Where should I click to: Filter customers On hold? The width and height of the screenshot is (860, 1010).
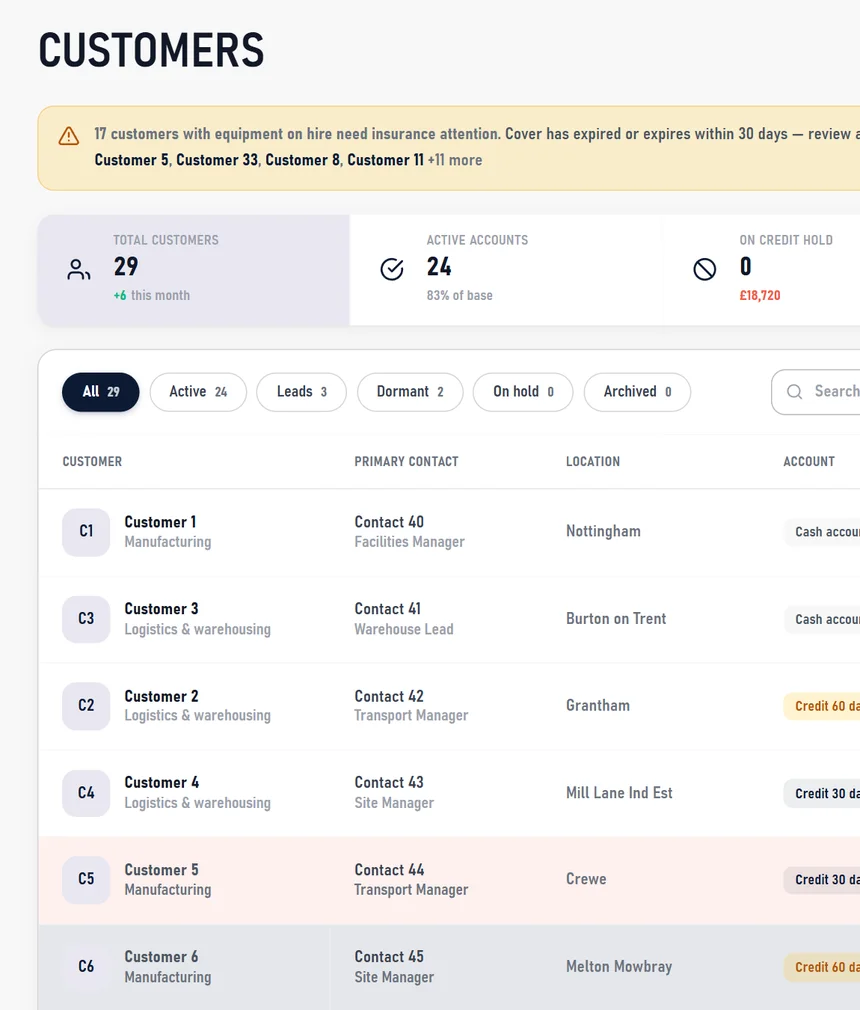tap(523, 392)
